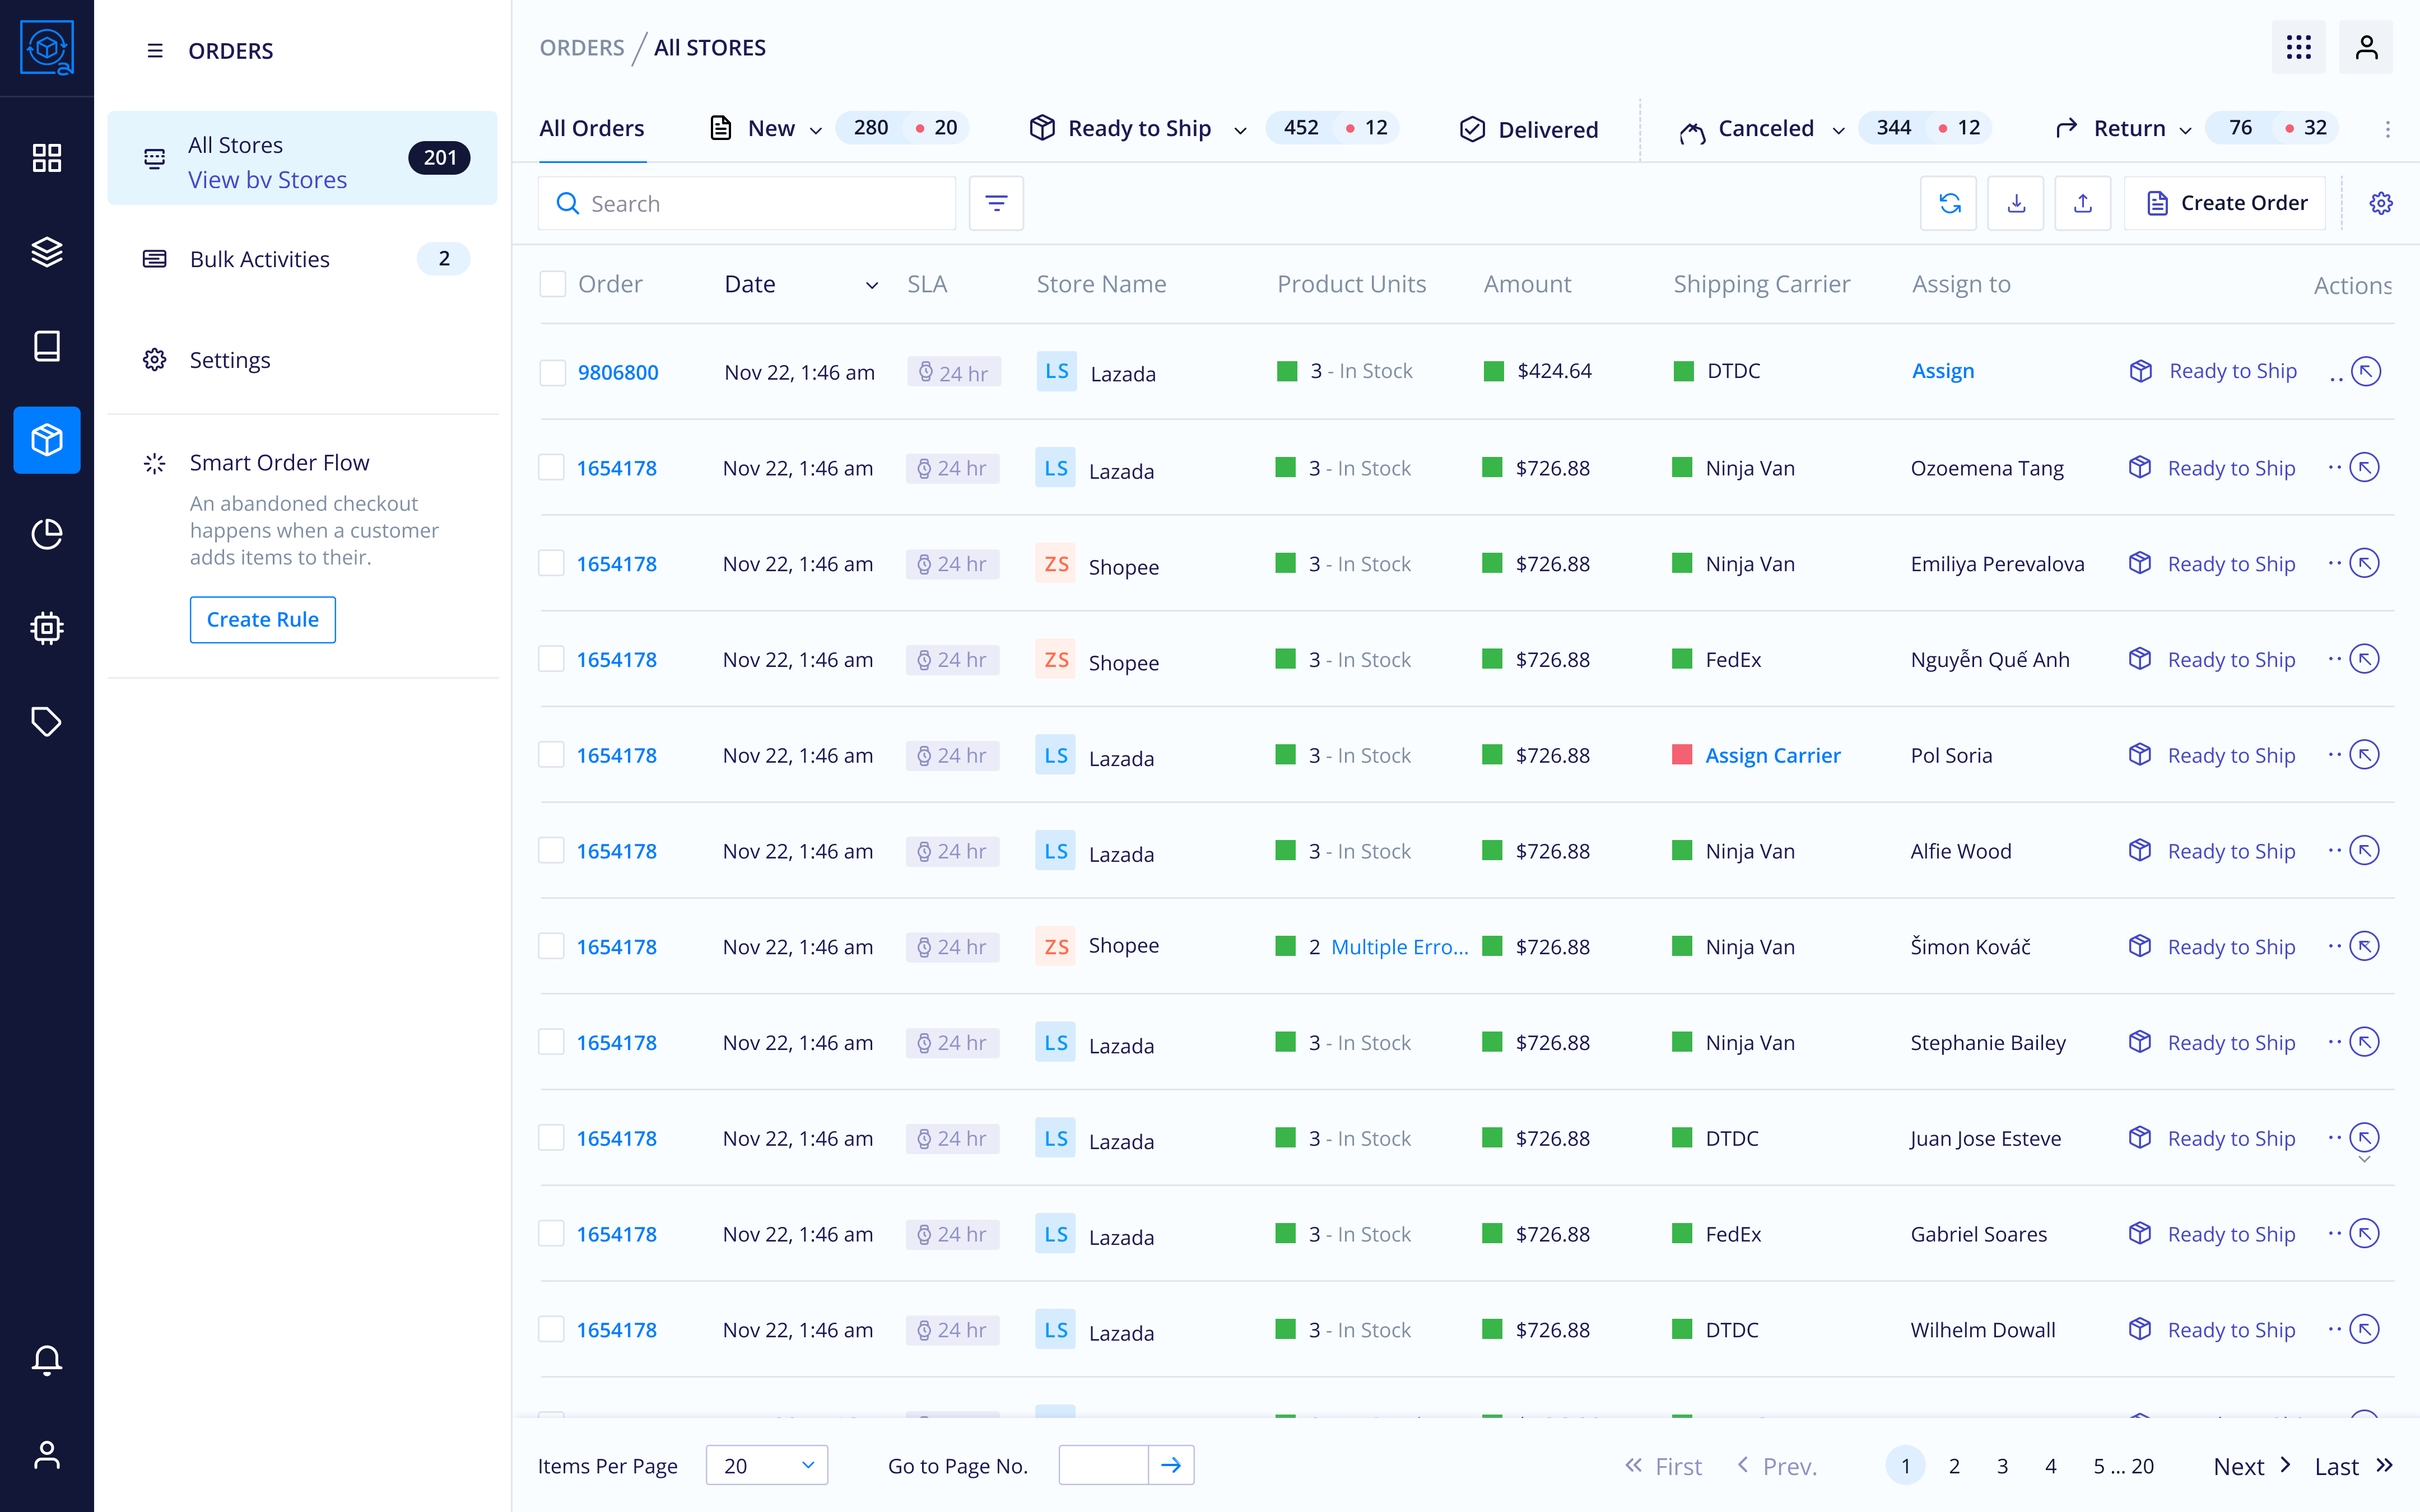
Task: Toggle the select-all Order checkbox
Action: click(552, 284)
